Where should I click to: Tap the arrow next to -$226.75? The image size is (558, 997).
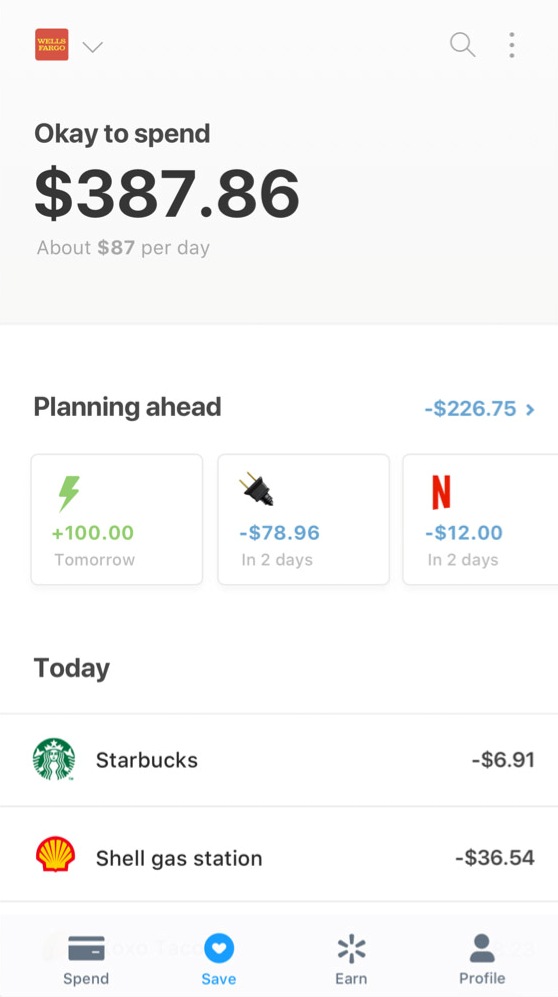pyautogui.click(x=530, y=409)
